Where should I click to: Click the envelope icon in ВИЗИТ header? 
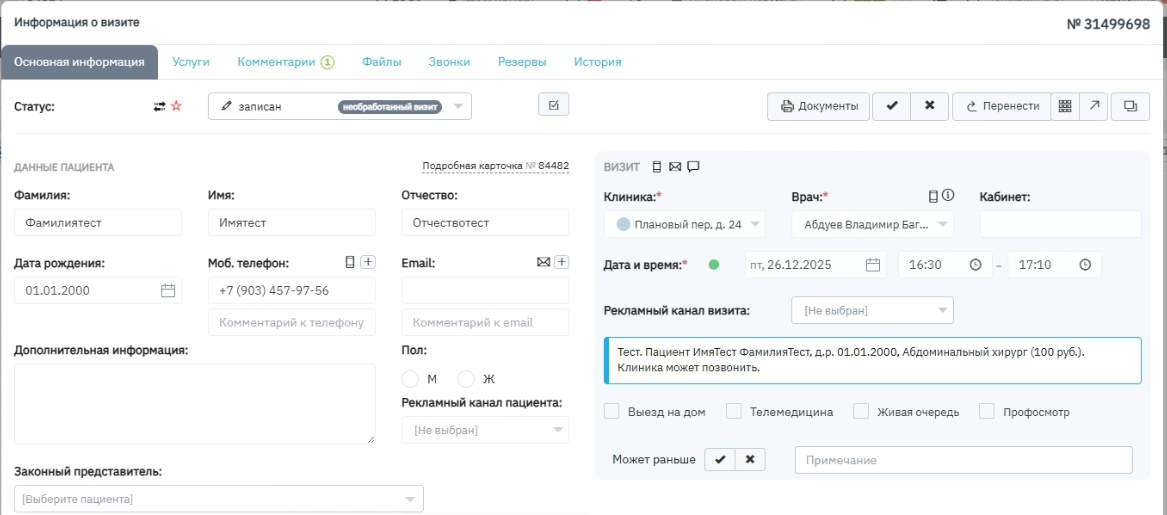click(675, 166)
